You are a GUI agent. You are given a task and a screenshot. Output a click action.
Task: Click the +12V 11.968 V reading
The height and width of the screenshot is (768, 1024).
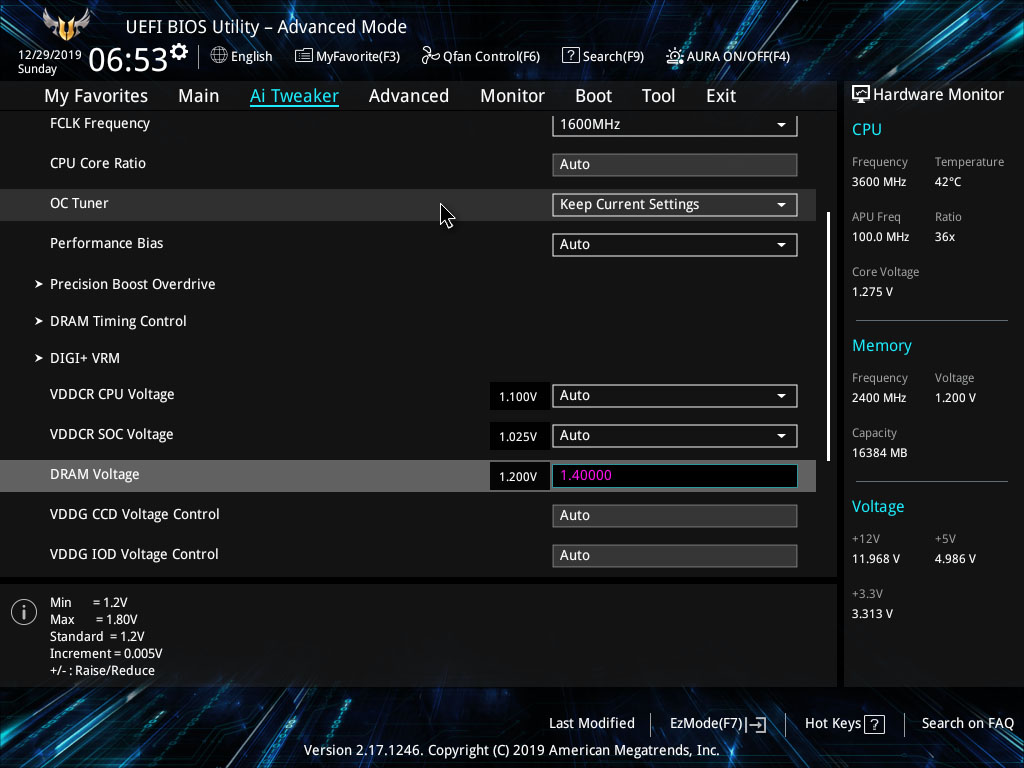[x=876, y=559]
